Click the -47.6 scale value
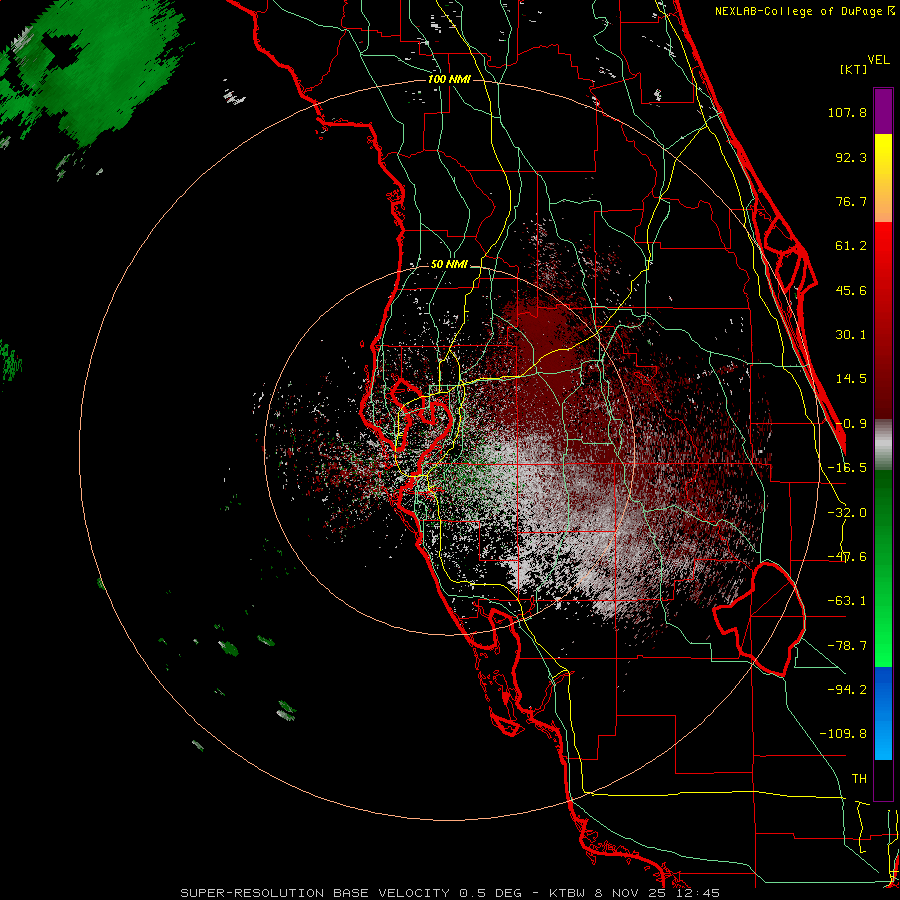Image resolution: width=900 pixels, height=900 pixels. click(847, 557)
